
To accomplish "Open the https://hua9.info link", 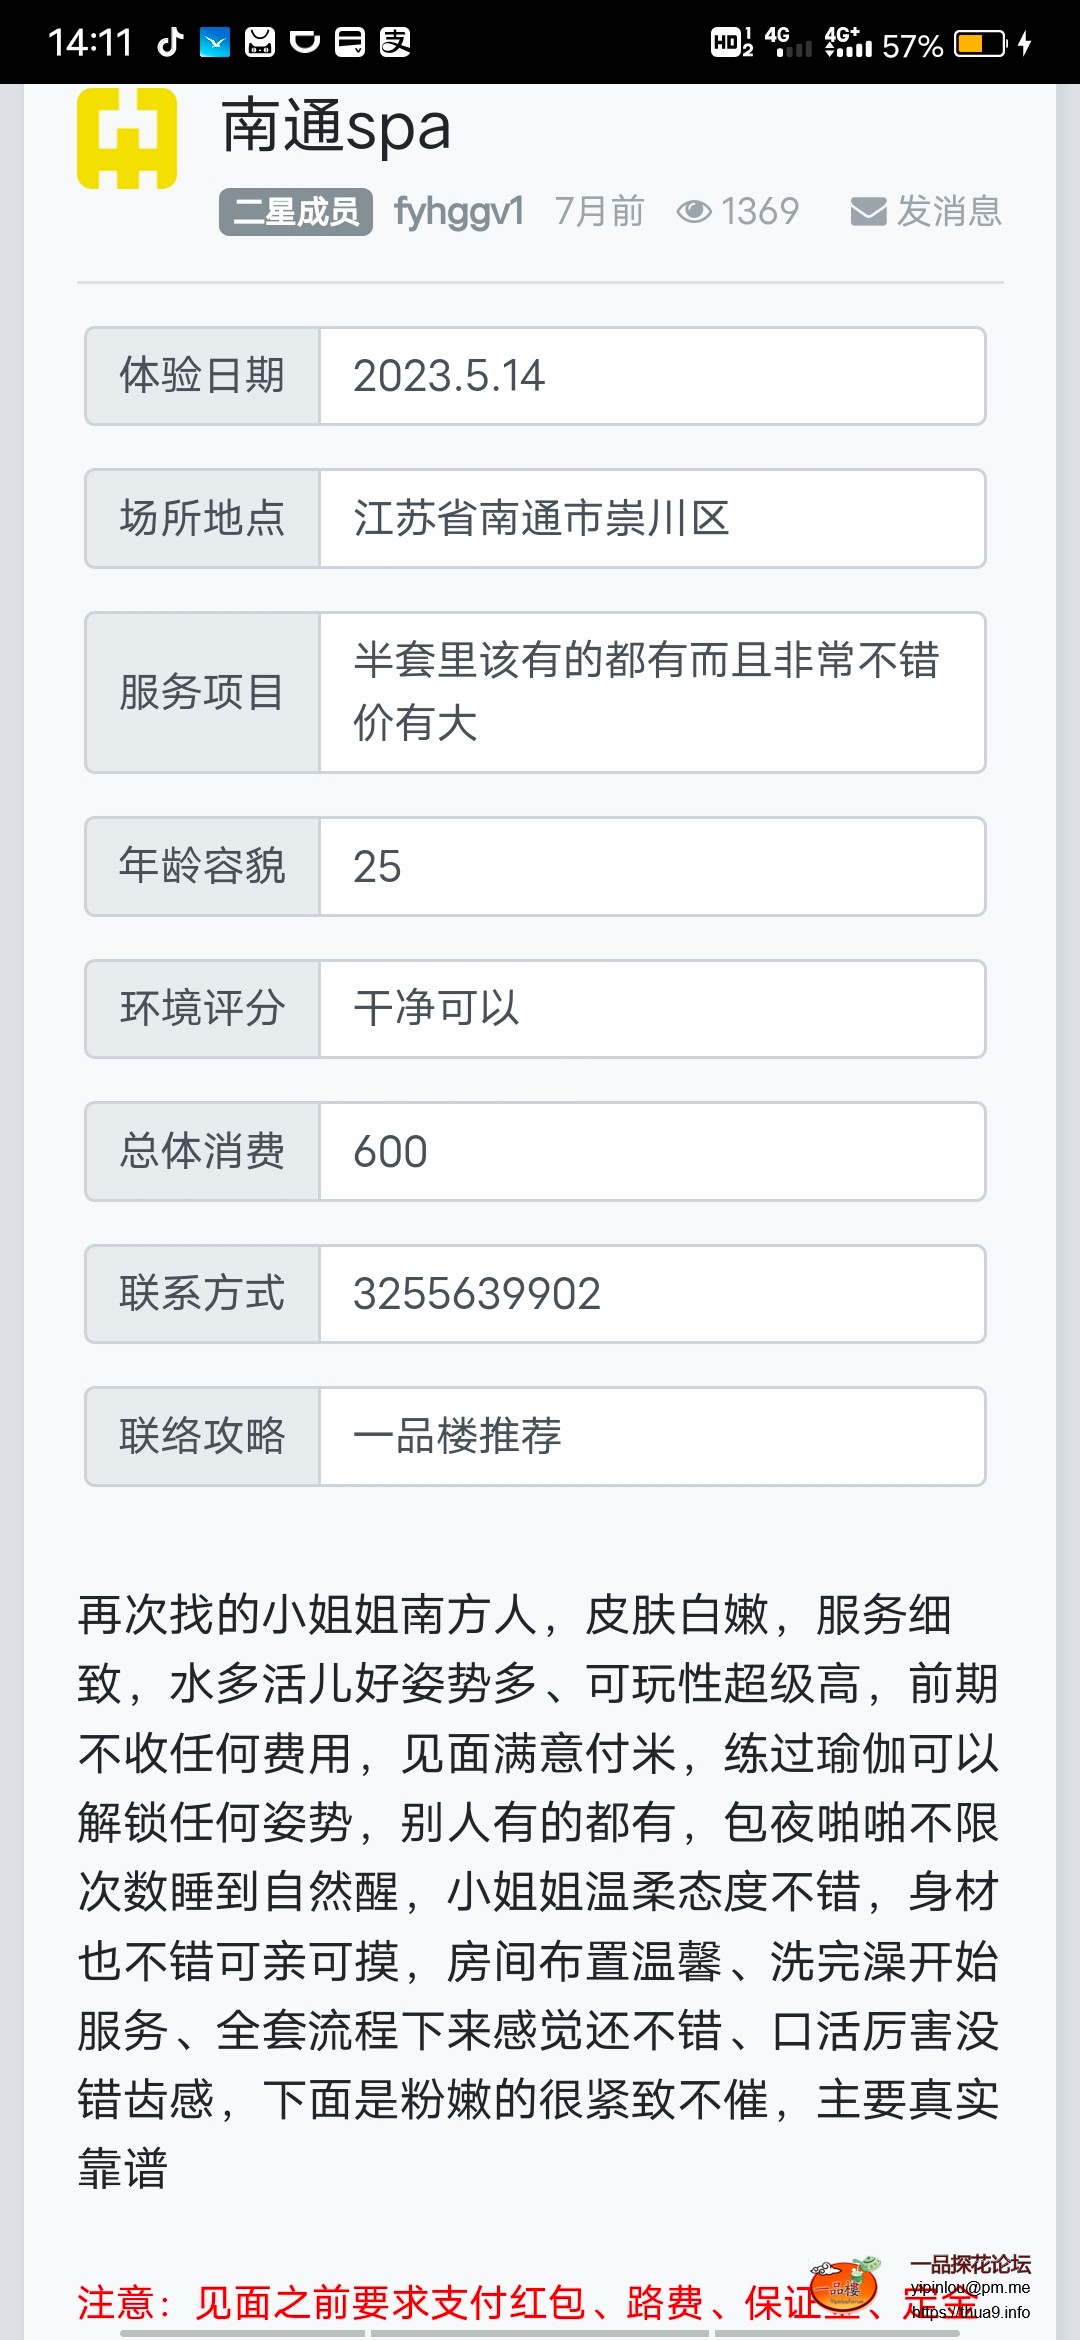I will tap(970, 2312).
